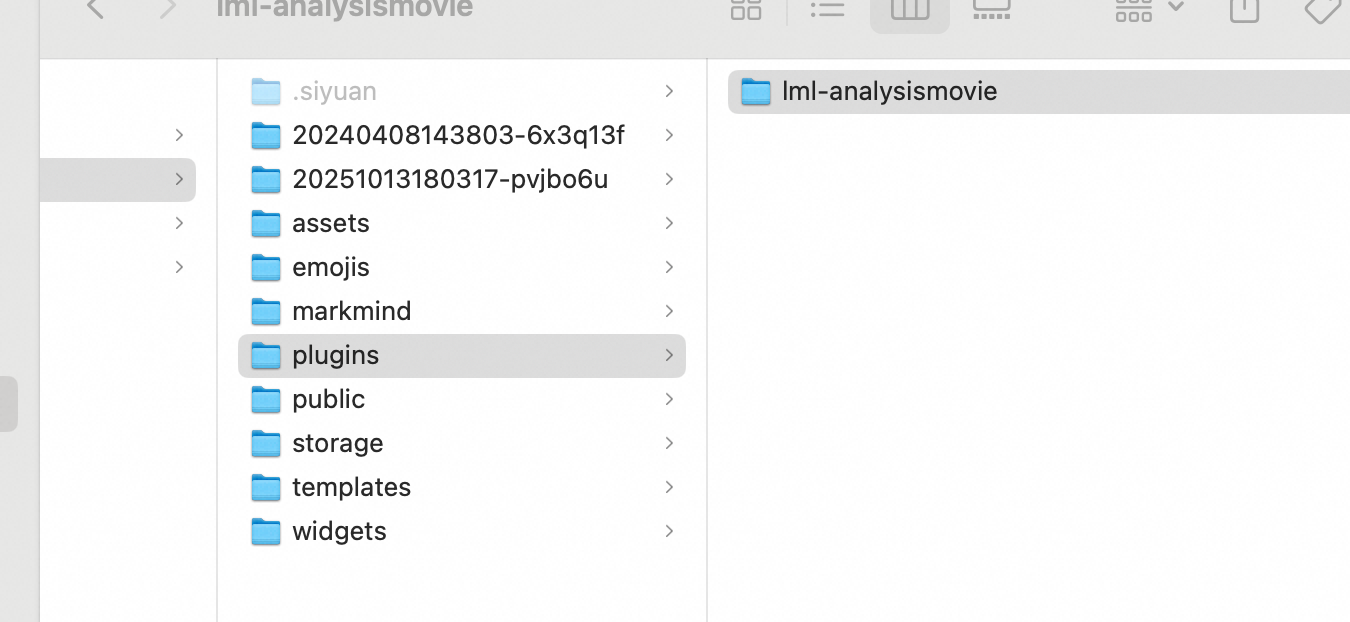Screen dimensions: 1350x622
Task: Click the public folder name
Action: [x=328, y=399]
